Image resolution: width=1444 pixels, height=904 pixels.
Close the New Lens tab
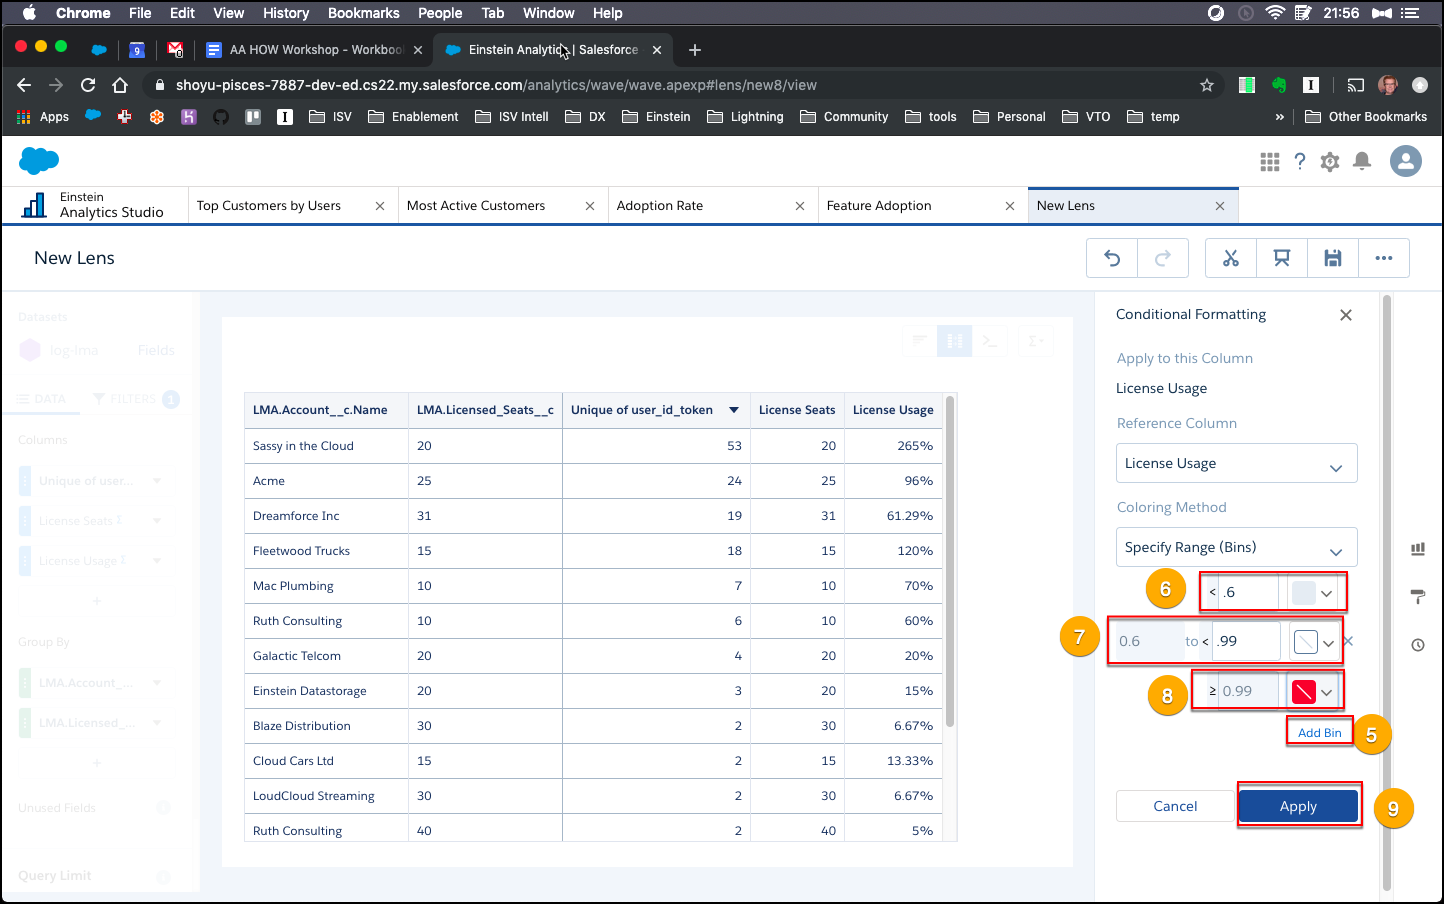(x=1220, y=206)
